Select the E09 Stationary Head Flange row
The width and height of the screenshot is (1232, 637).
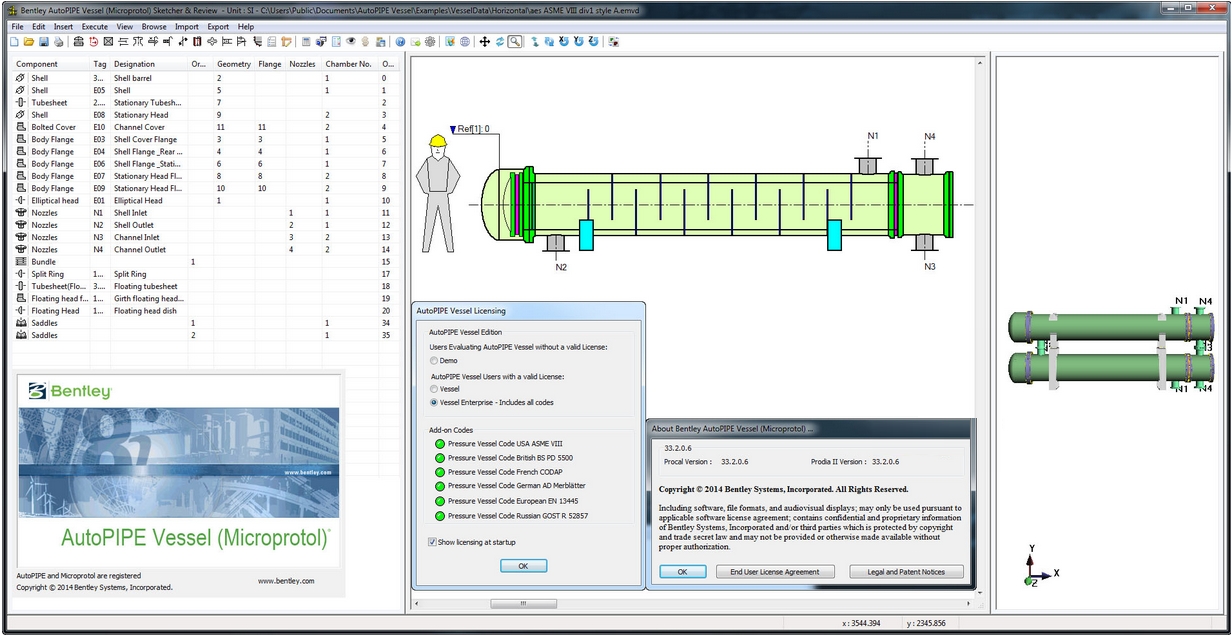click(205, 188)
